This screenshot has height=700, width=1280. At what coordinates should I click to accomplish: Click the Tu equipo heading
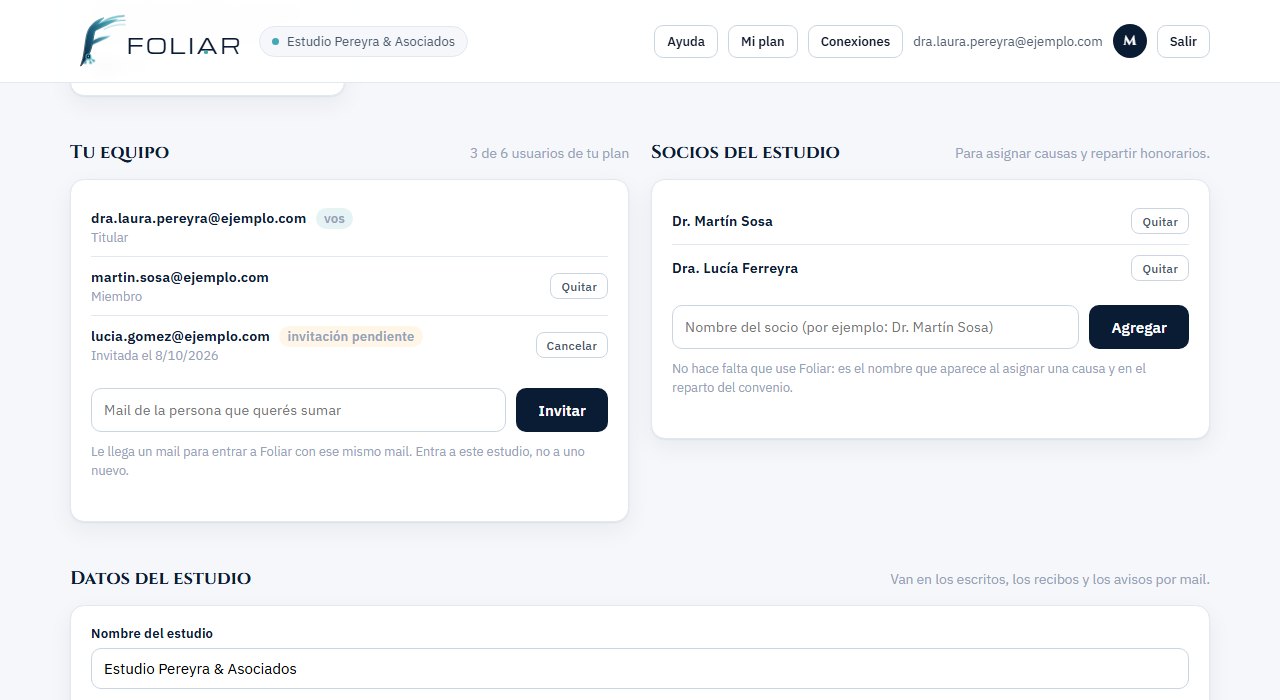pyautogui.click(x=119, y=152)
